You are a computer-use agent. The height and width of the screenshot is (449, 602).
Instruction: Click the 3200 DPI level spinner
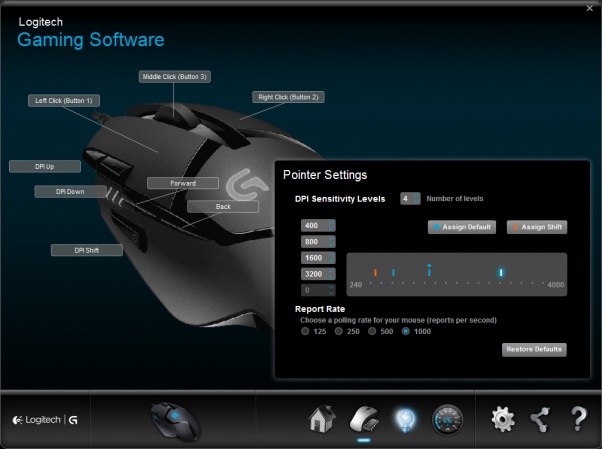[318, 272]
